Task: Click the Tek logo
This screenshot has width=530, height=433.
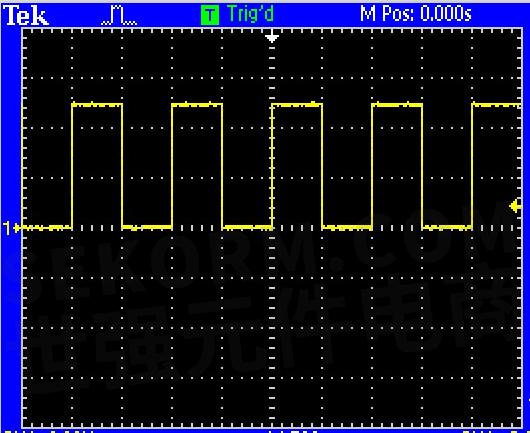Action: tap(27, 16)
